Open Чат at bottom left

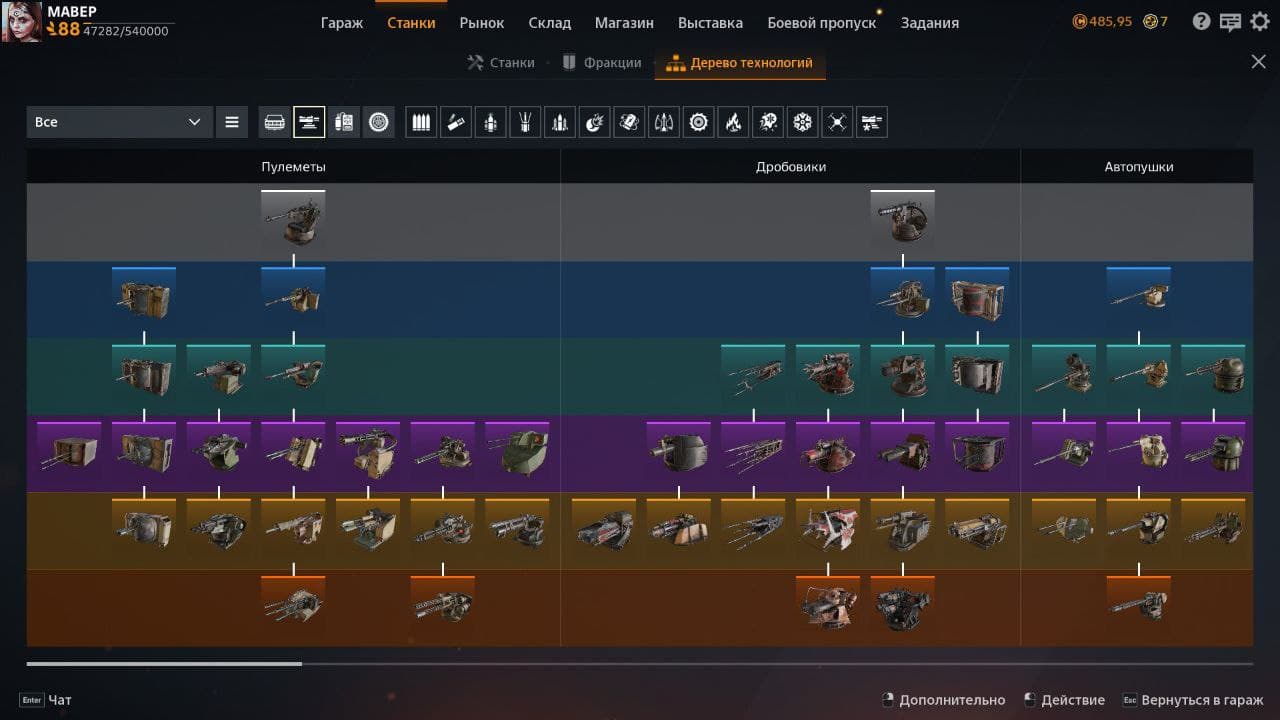click(x=59, y=700)
